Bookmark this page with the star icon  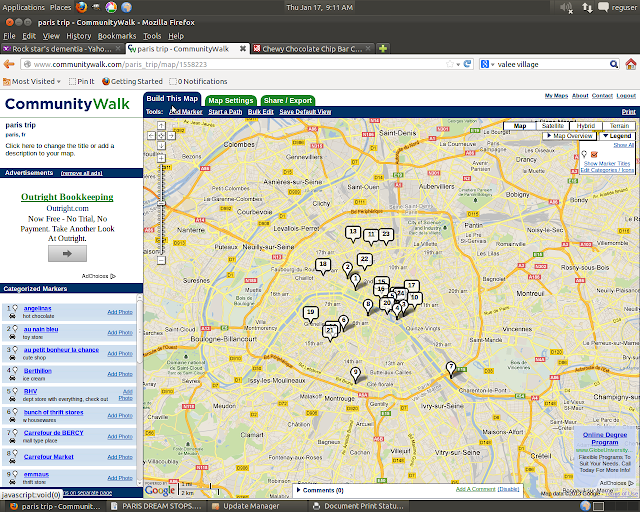(450, 64)
